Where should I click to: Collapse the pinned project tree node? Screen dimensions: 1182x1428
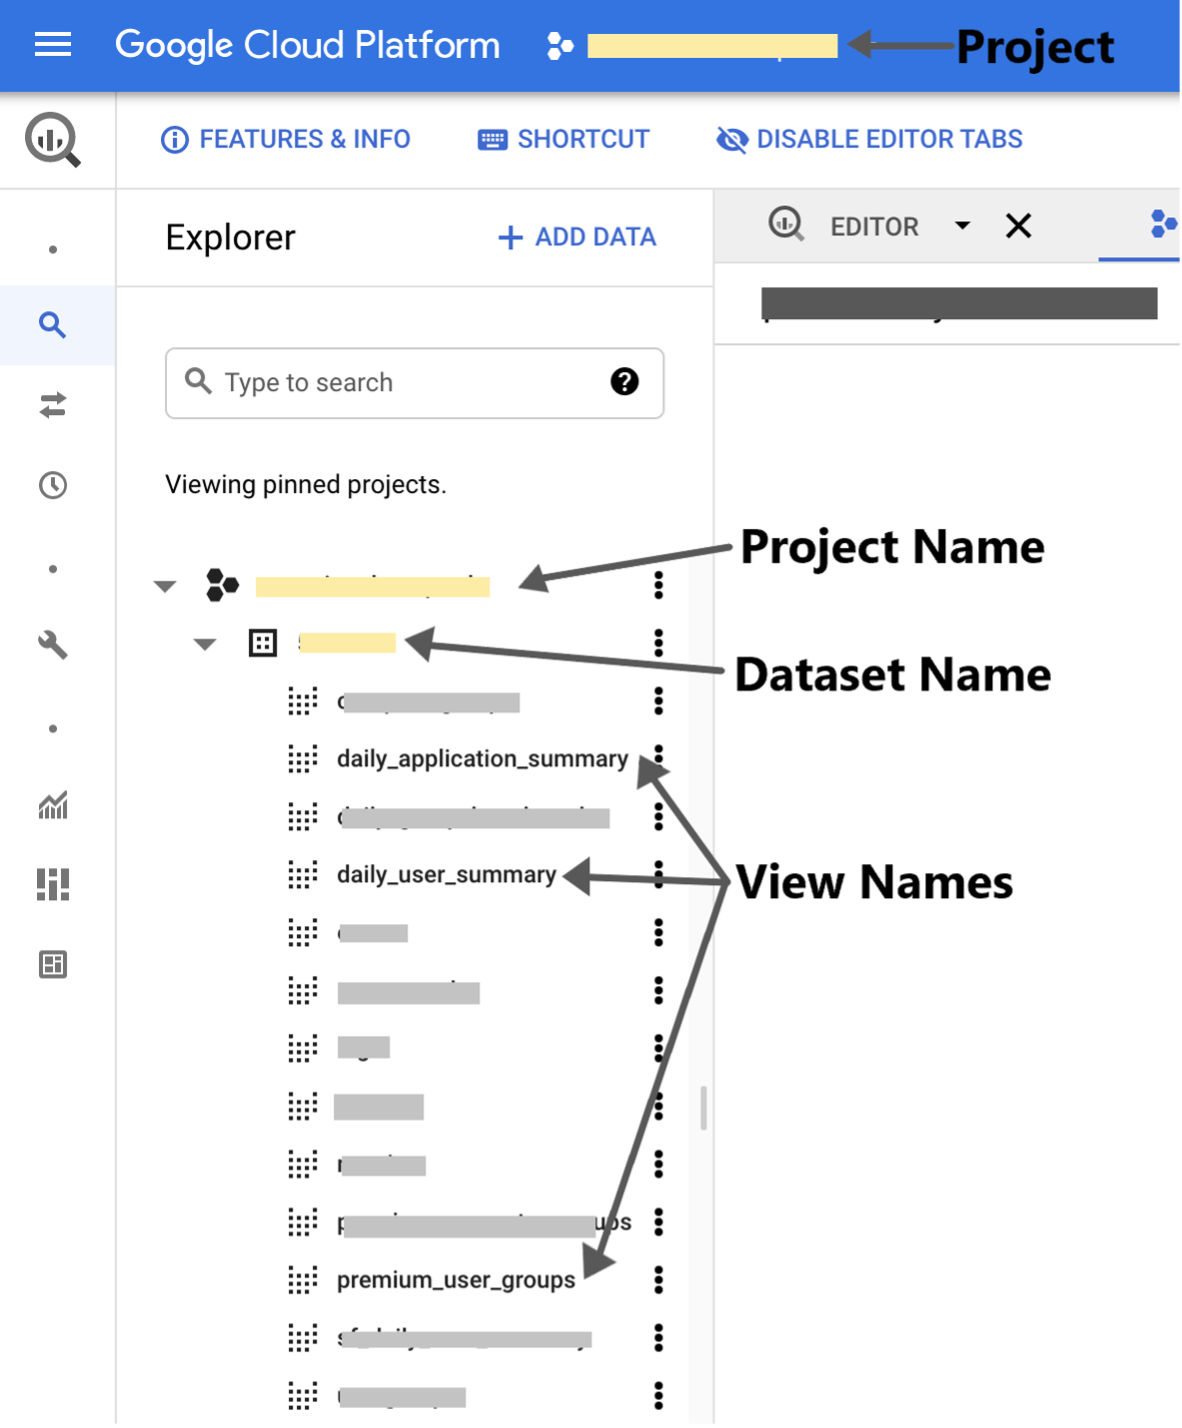click(x=165, y=586)
